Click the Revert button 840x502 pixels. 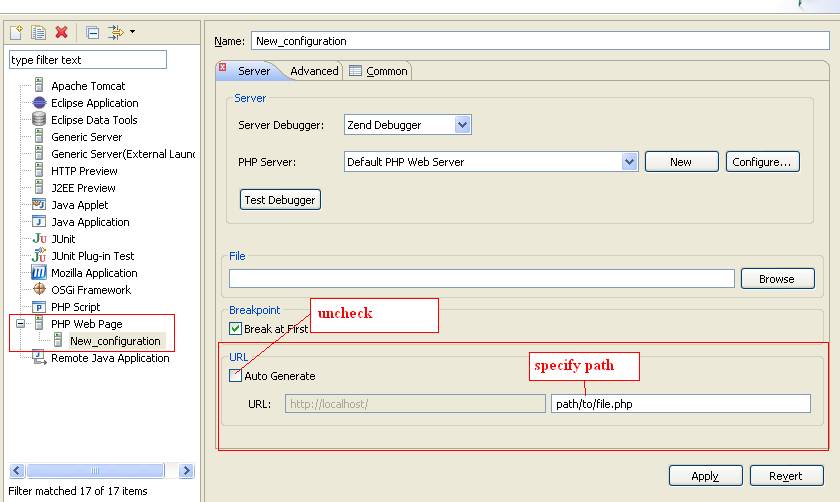coord(786,476)
